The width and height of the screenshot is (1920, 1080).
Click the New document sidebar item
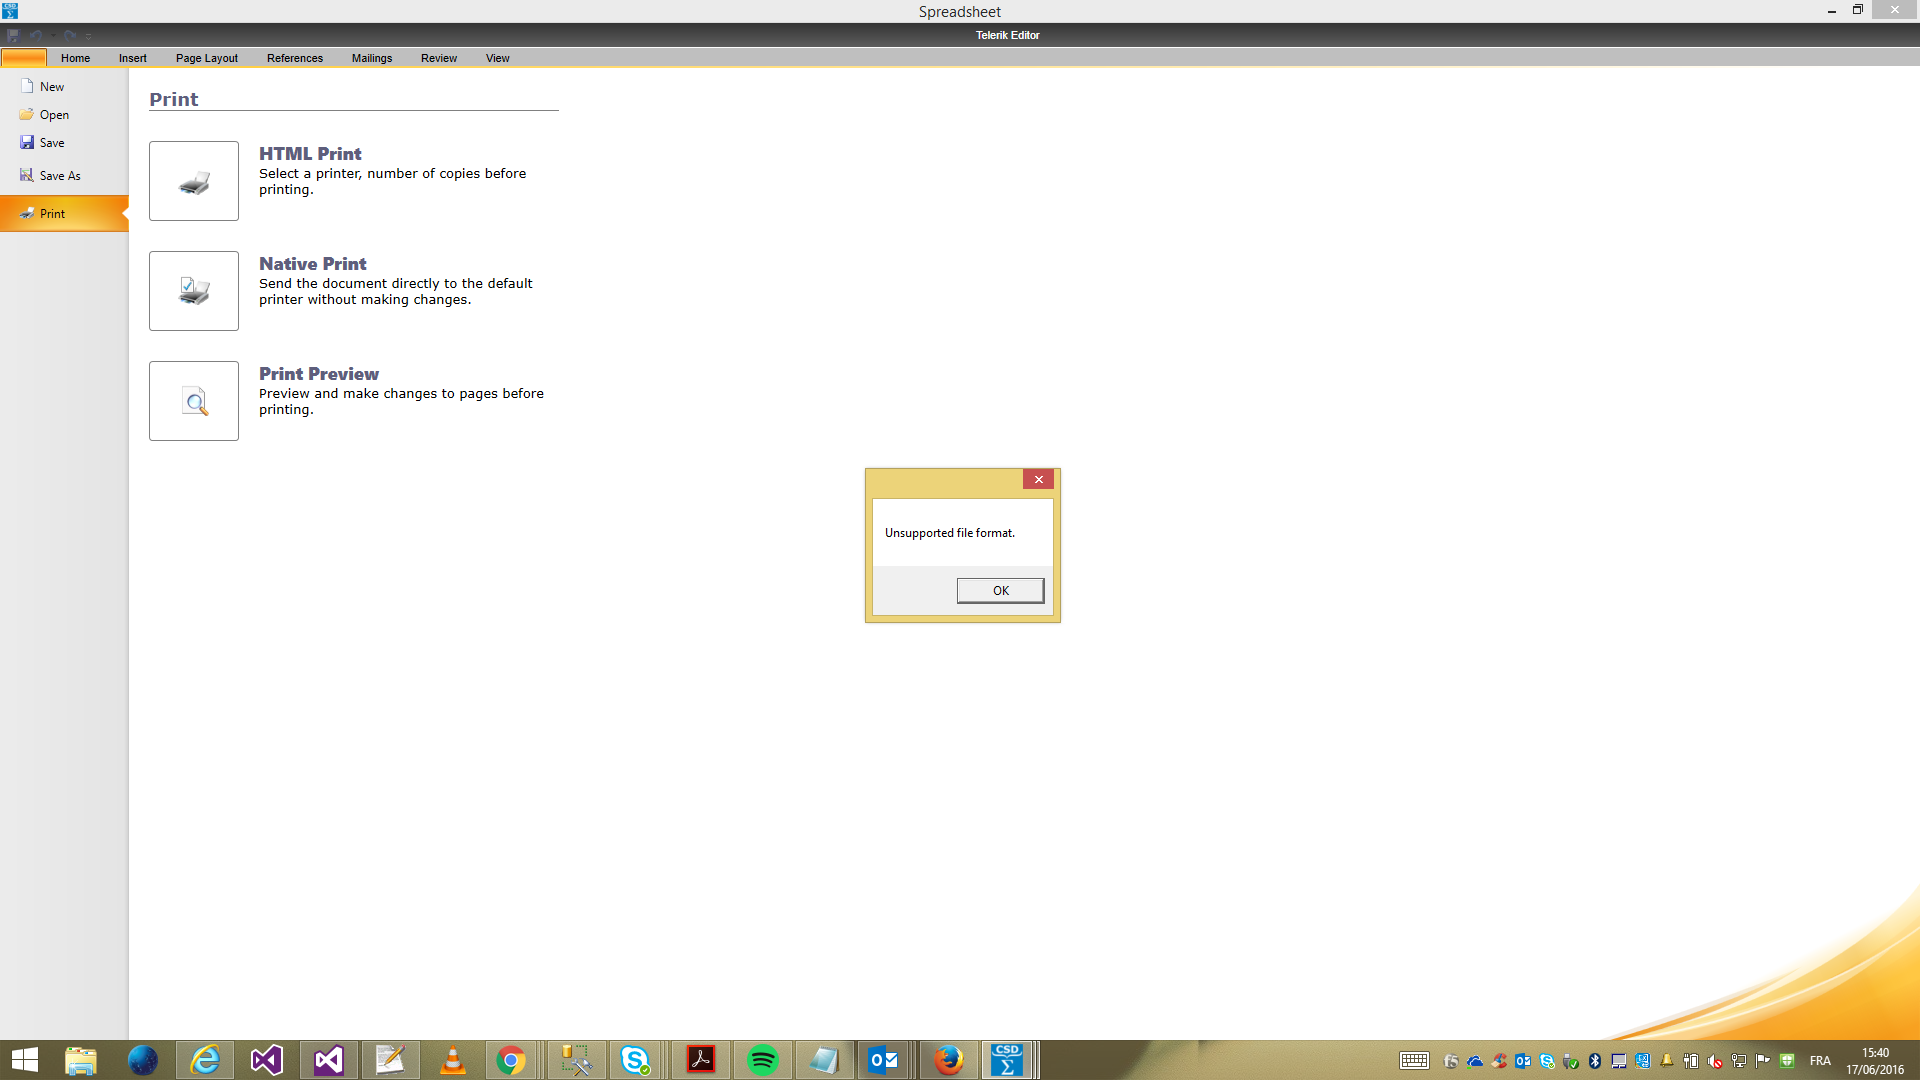tap(51, 87)
